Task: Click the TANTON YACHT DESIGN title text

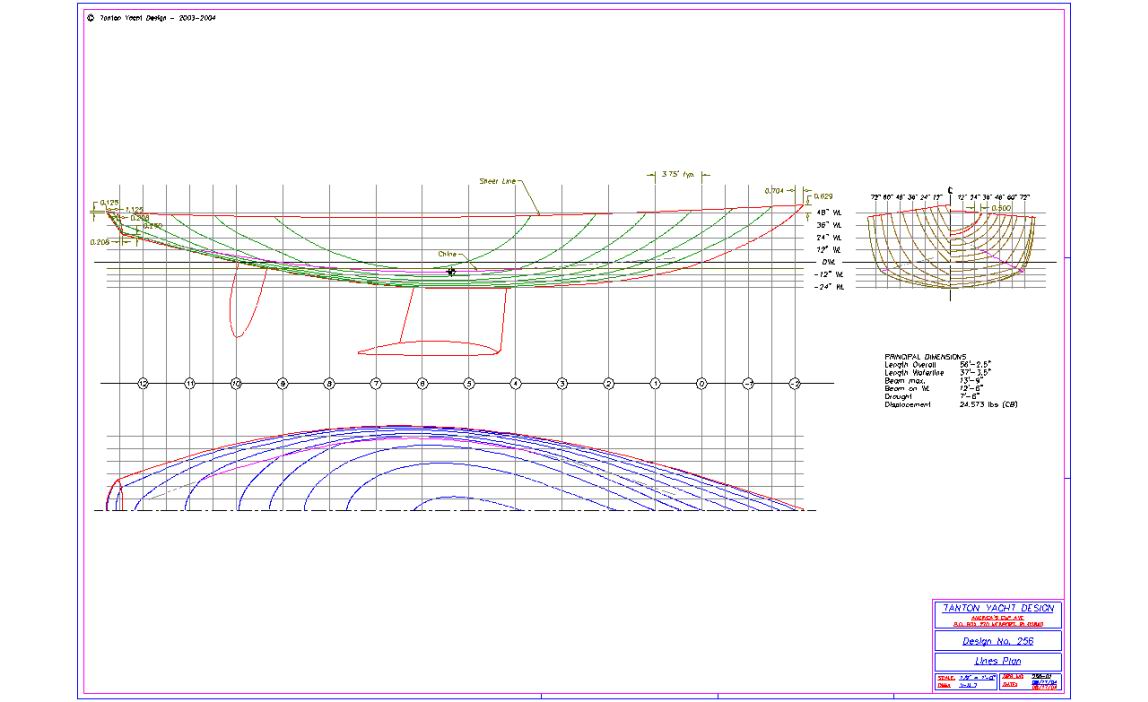Action: pos(994,608)
